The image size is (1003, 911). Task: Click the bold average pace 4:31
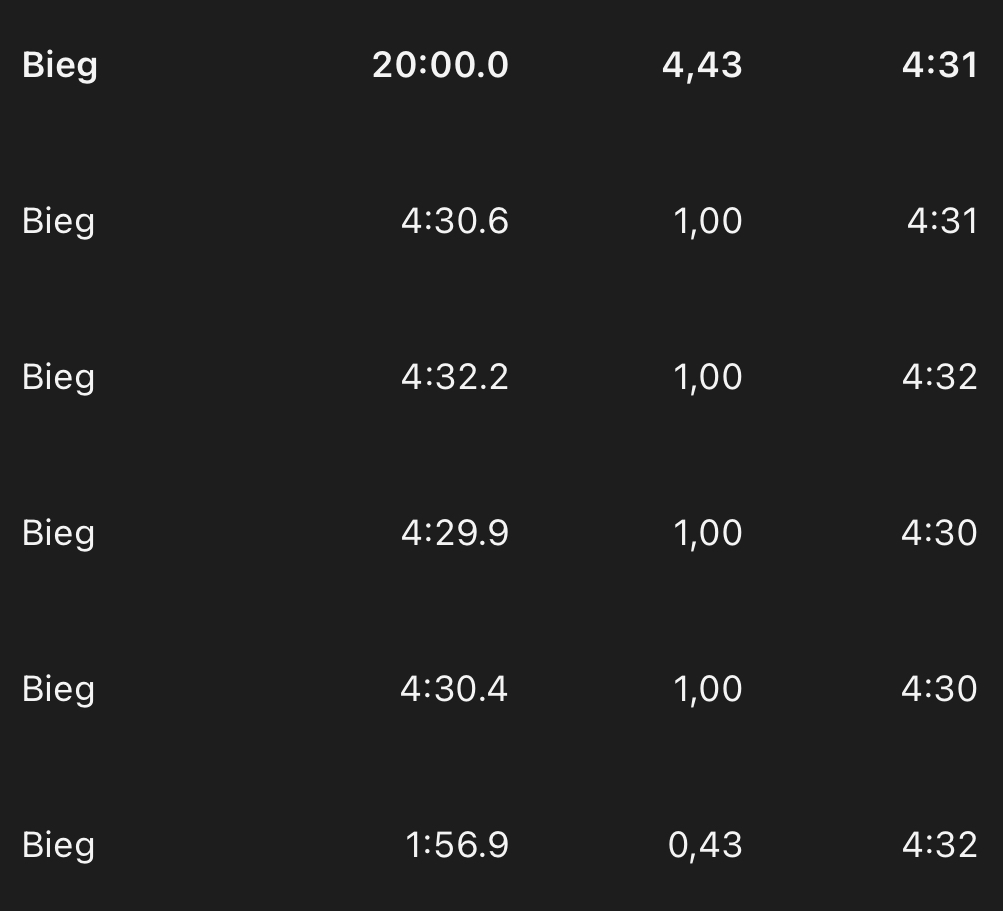[939, 65]
